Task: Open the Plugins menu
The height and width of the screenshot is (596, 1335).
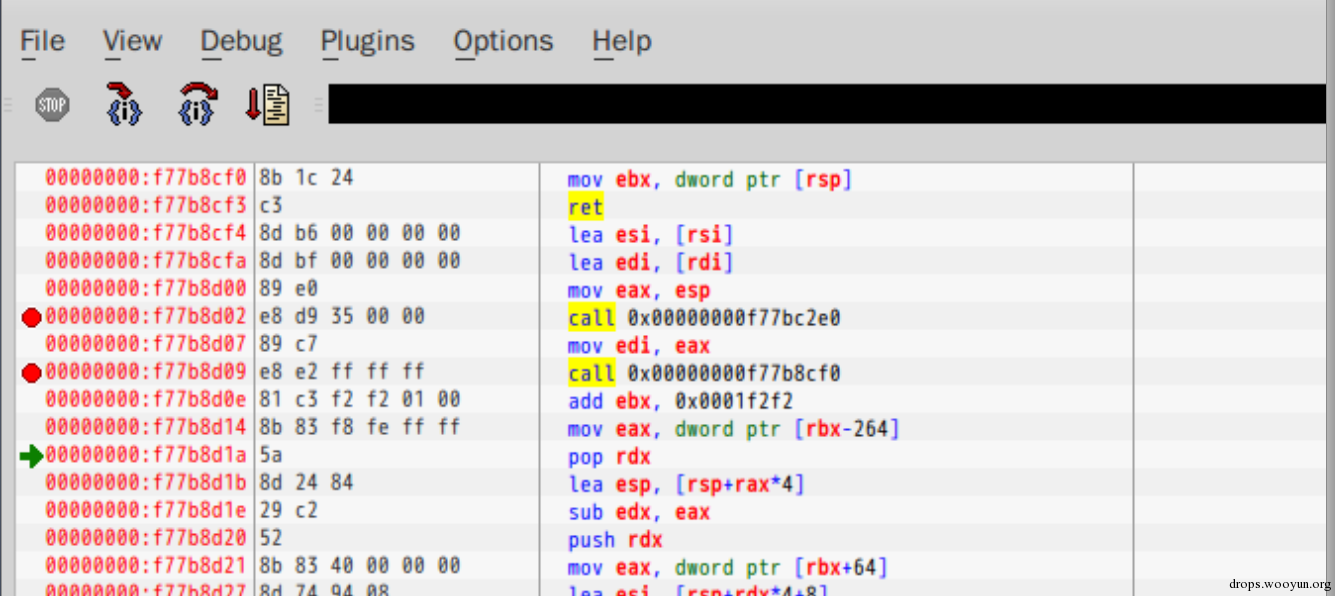Action: click(x=367, y=41)
